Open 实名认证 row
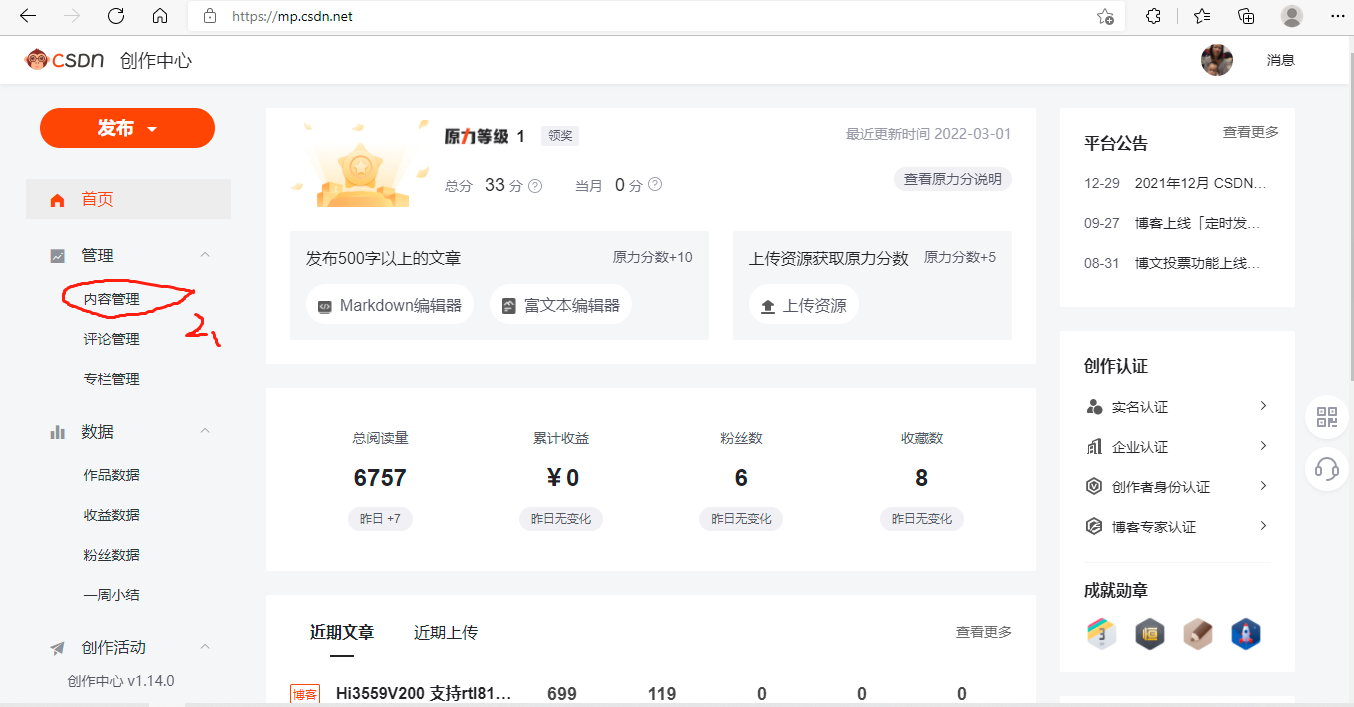Viewport: 1354px width, 707px height. pyautogui.click(x=1177, y=407)
